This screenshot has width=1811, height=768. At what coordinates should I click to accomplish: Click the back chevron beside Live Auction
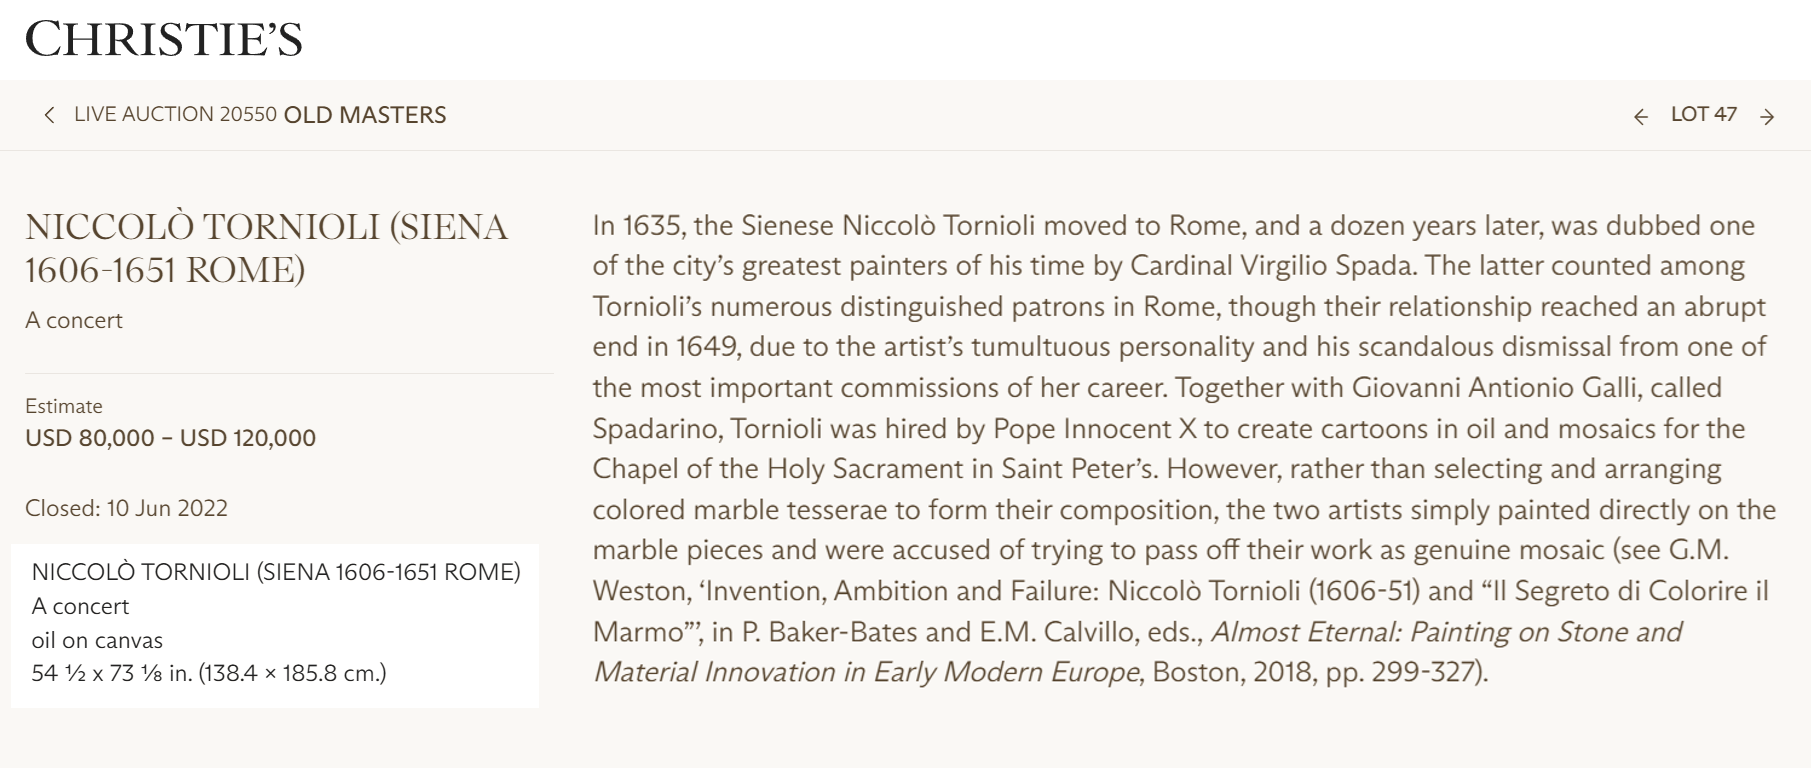[49, 115]
